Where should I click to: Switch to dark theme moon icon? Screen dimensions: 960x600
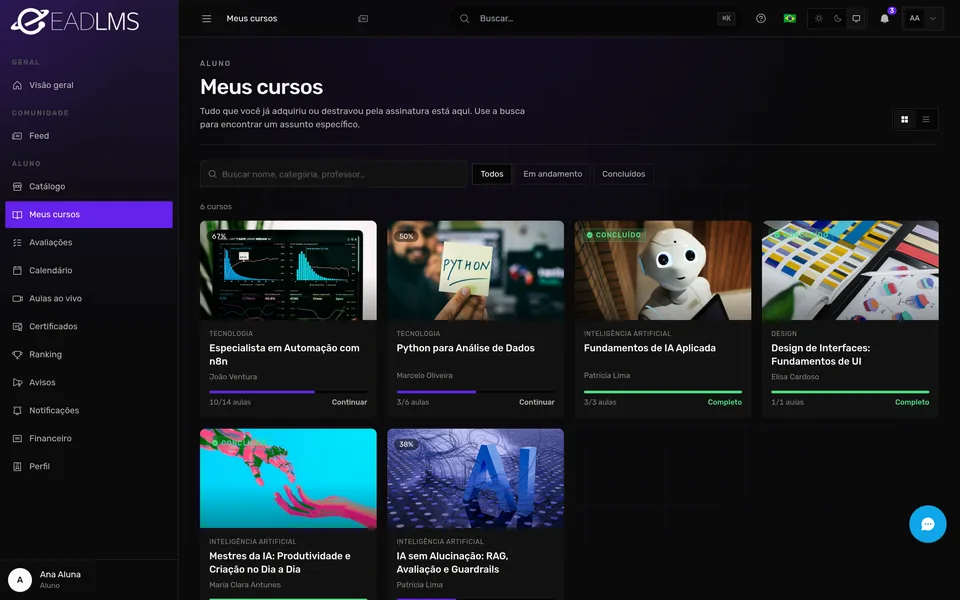pyautogui.click(x=838, y=18)
